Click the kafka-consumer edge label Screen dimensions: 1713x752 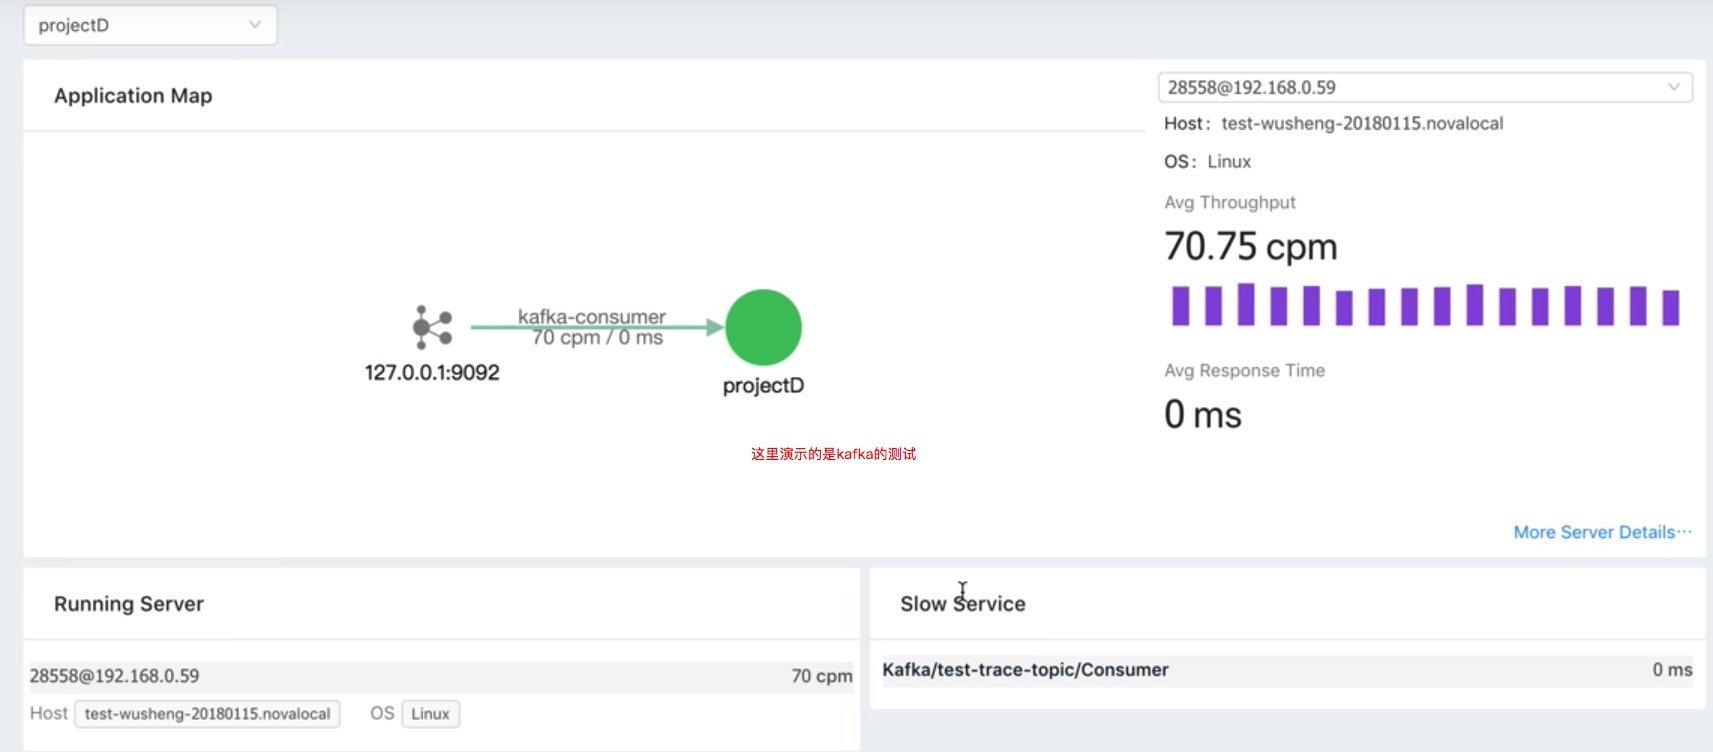point(591,317)
